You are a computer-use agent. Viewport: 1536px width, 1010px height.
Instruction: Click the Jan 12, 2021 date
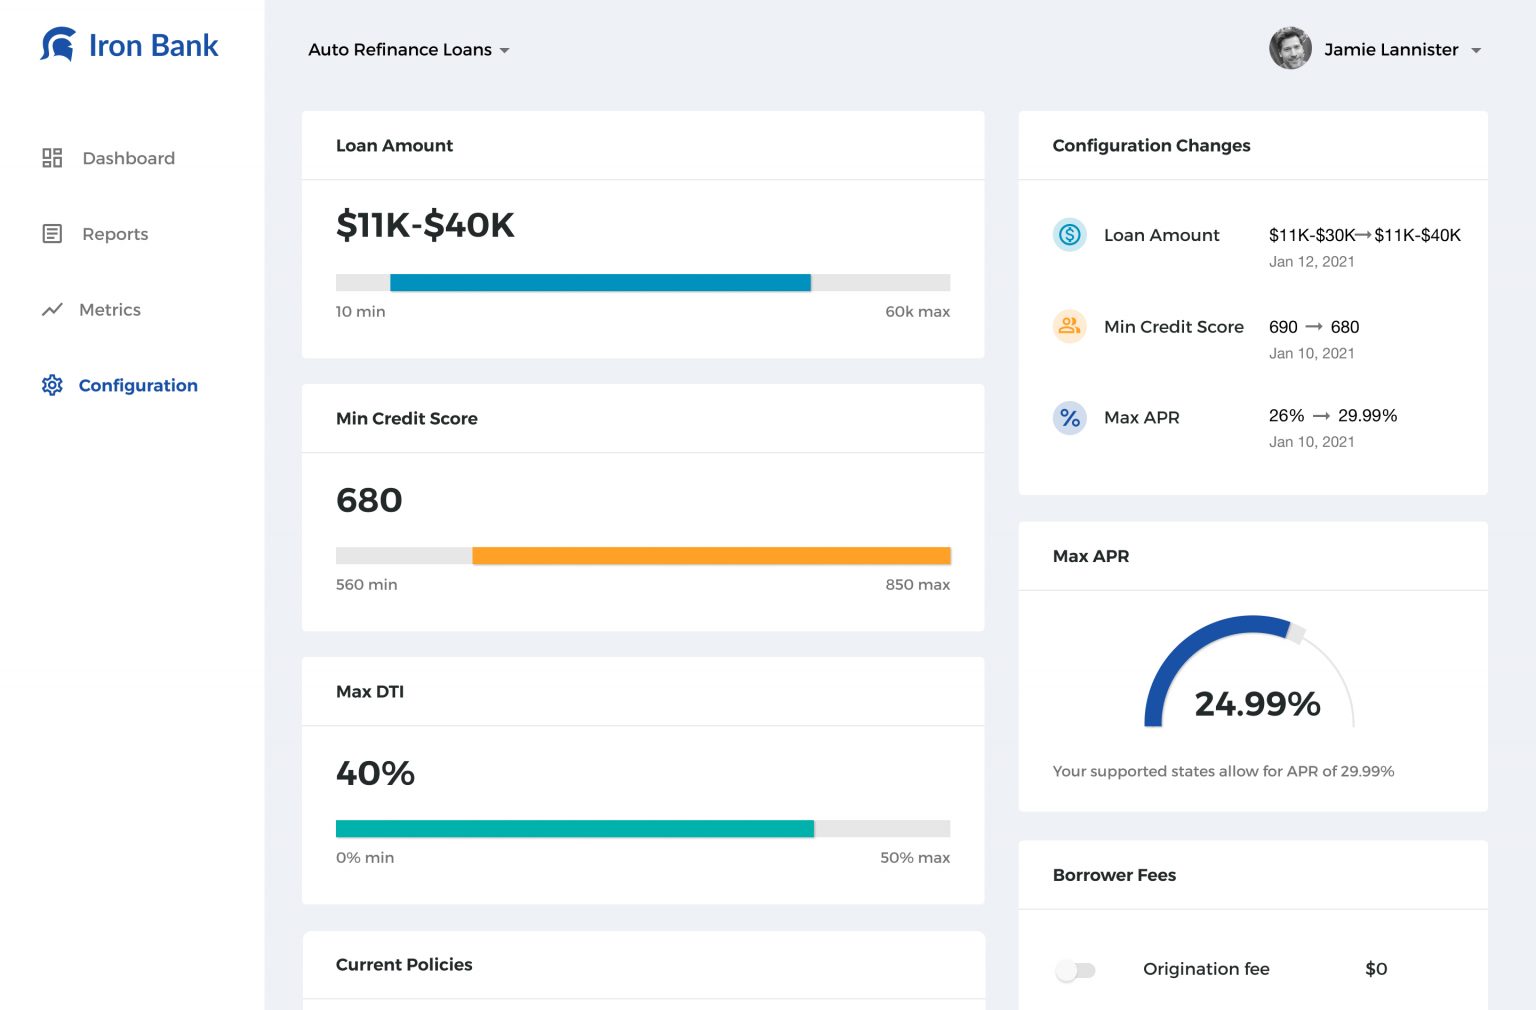[x=1312, y=262]
